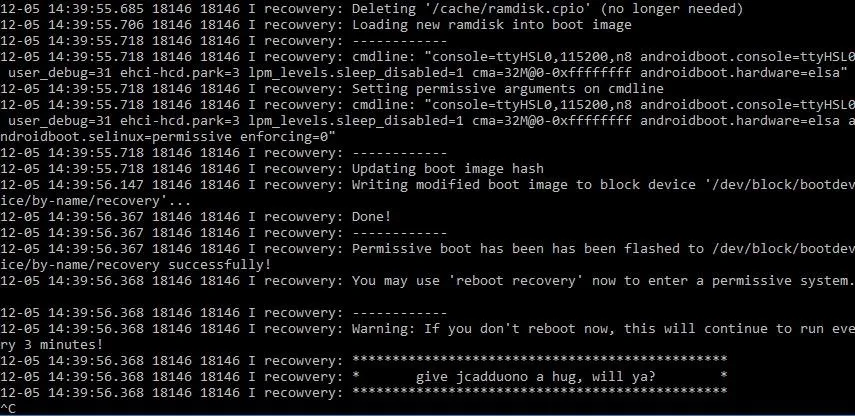Viewport: 855px width, 416px height.
Task: Click 'give jcadduono a hug, will ya?' text
Action: [535, 377]
